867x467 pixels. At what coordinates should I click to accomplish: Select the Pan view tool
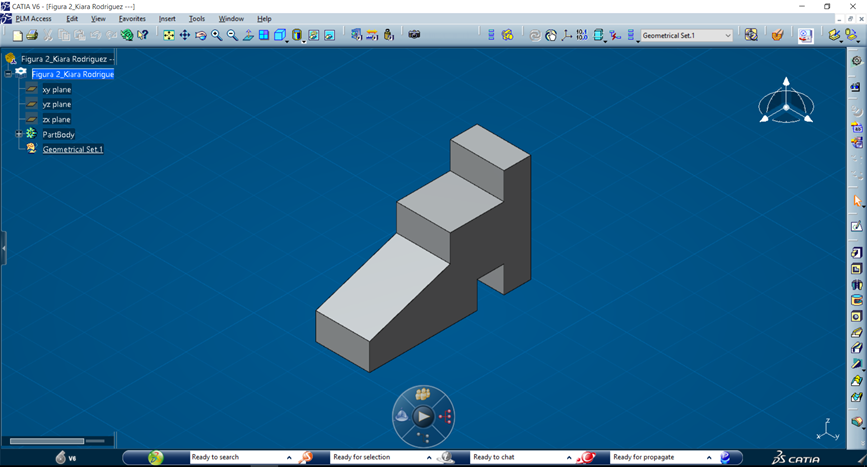click(185, 35)
